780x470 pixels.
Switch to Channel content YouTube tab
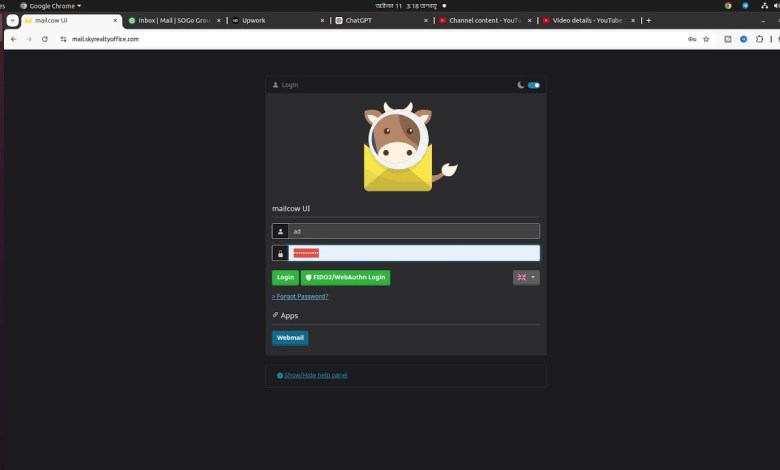click(x=484, y=20)
